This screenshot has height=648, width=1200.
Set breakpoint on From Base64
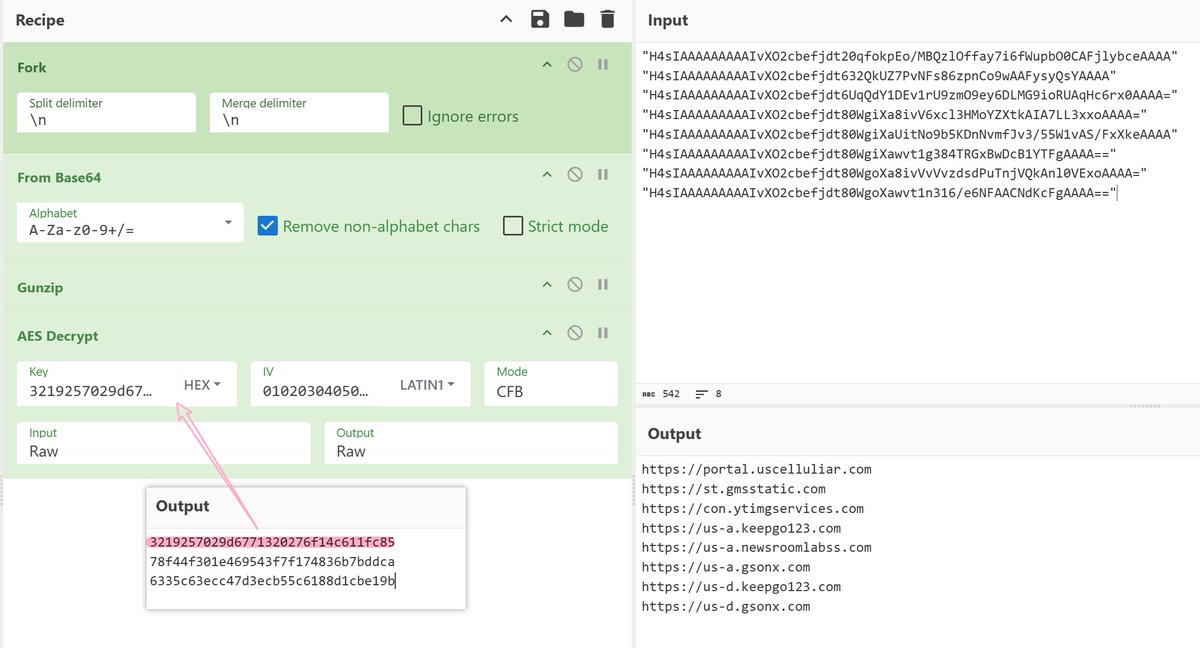(603, 175)
